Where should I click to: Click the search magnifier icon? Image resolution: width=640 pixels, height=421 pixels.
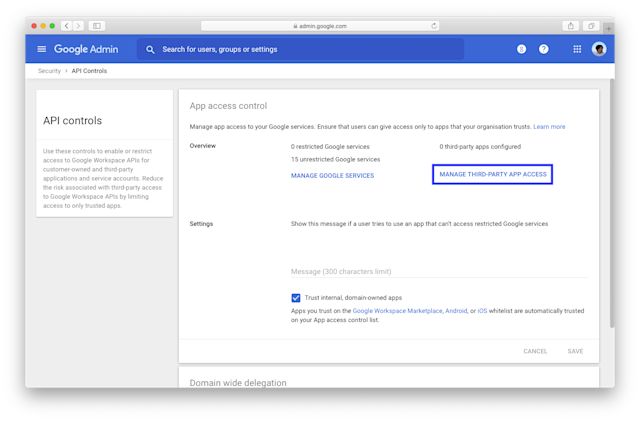pos(150,49)
